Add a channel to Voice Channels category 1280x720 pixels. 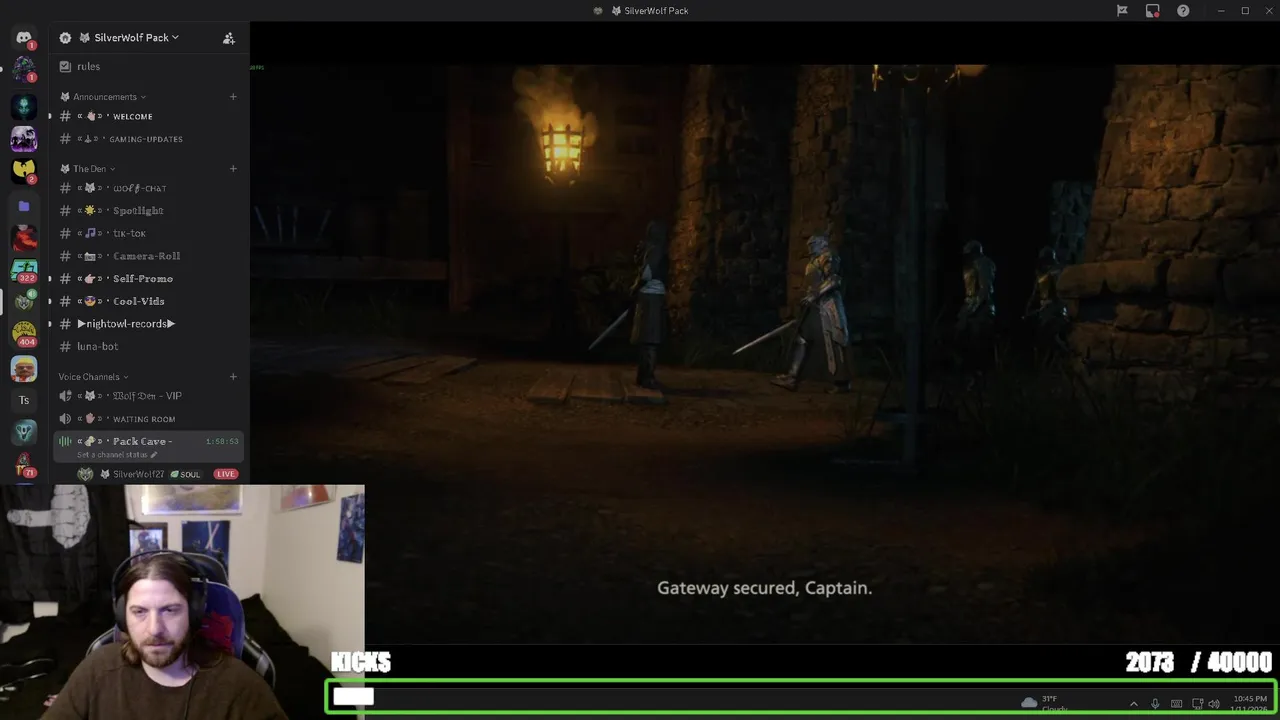233,377
